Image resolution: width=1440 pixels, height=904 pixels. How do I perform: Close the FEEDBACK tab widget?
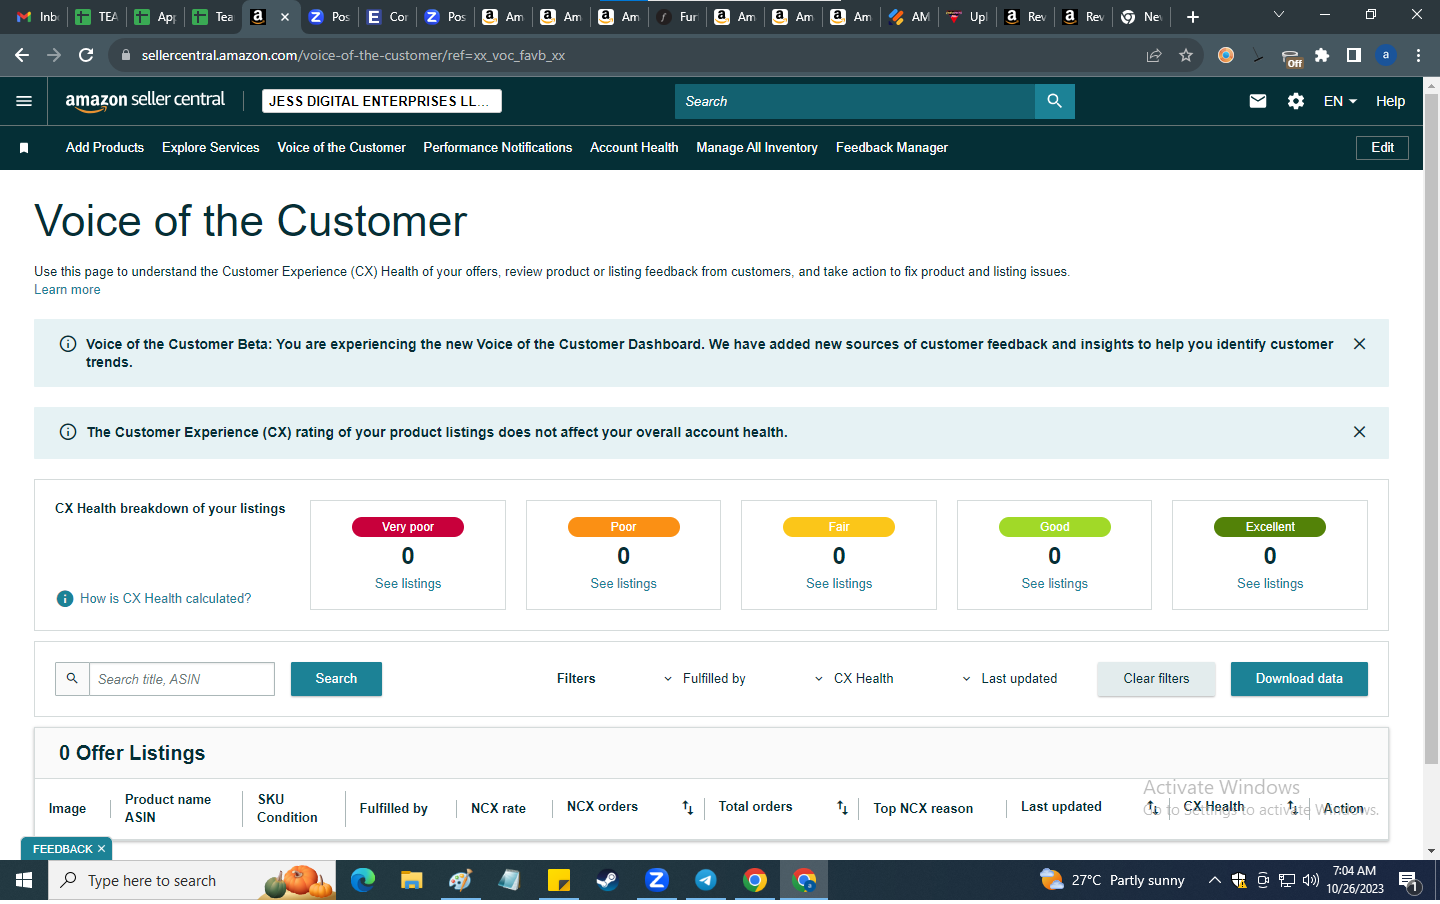pos(101,849)
